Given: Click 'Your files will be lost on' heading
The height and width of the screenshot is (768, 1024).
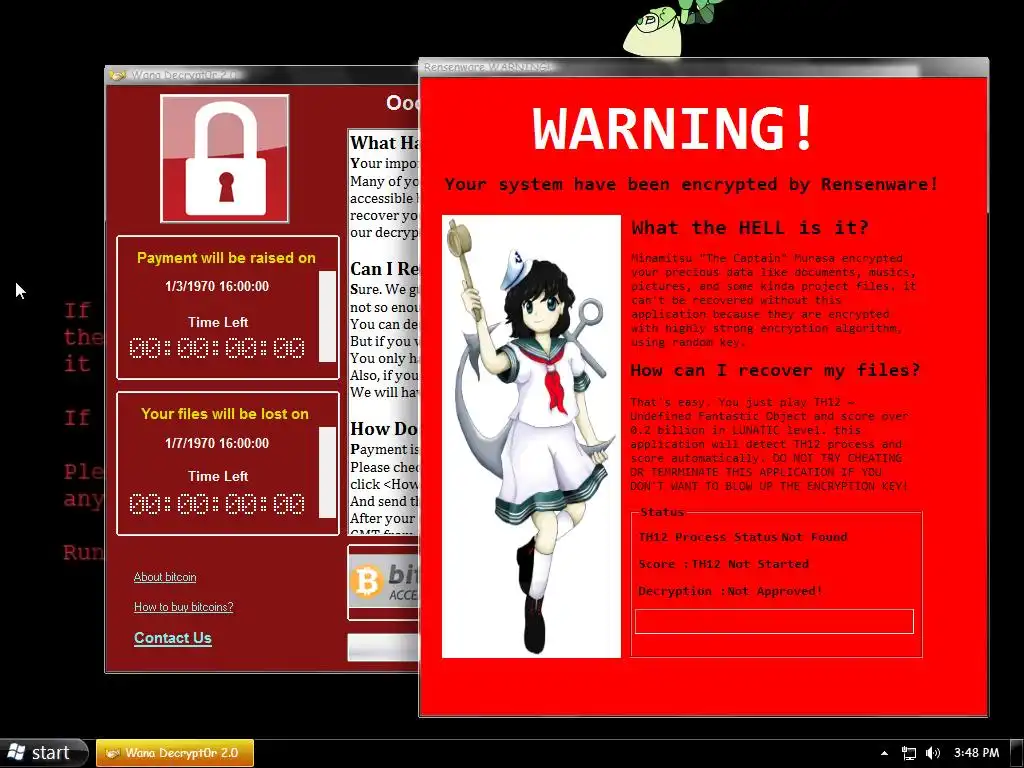Looking at the screenshot, I should click(x=225, y=414).
